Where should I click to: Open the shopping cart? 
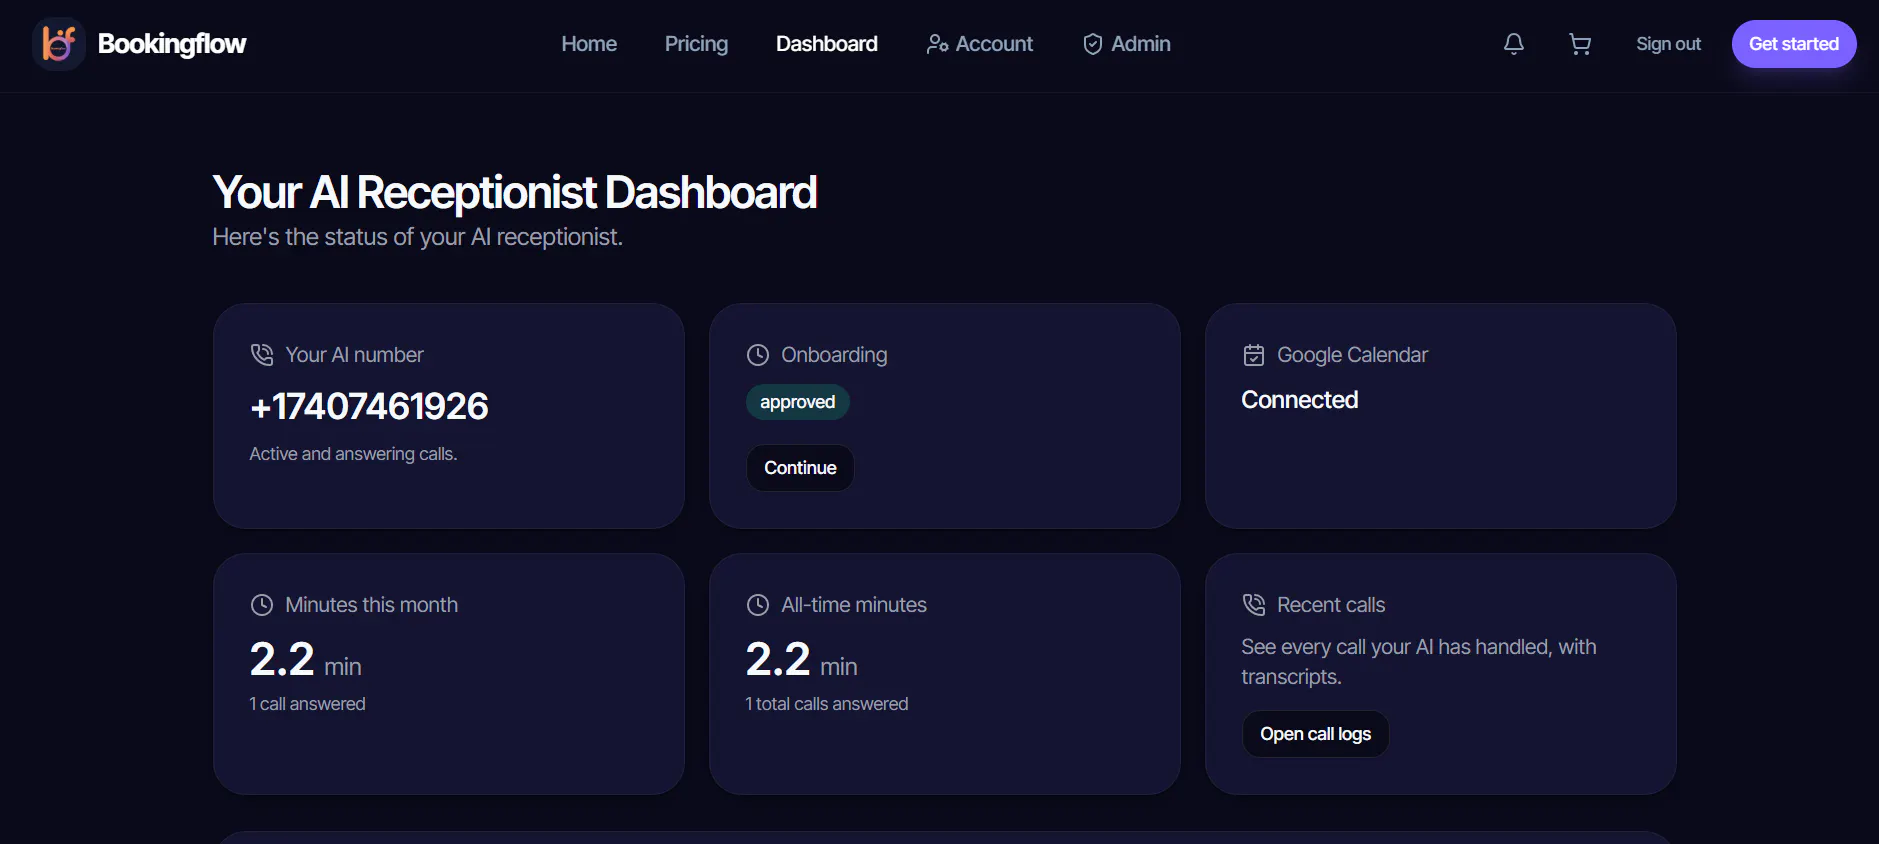(x=1580, y=44)
